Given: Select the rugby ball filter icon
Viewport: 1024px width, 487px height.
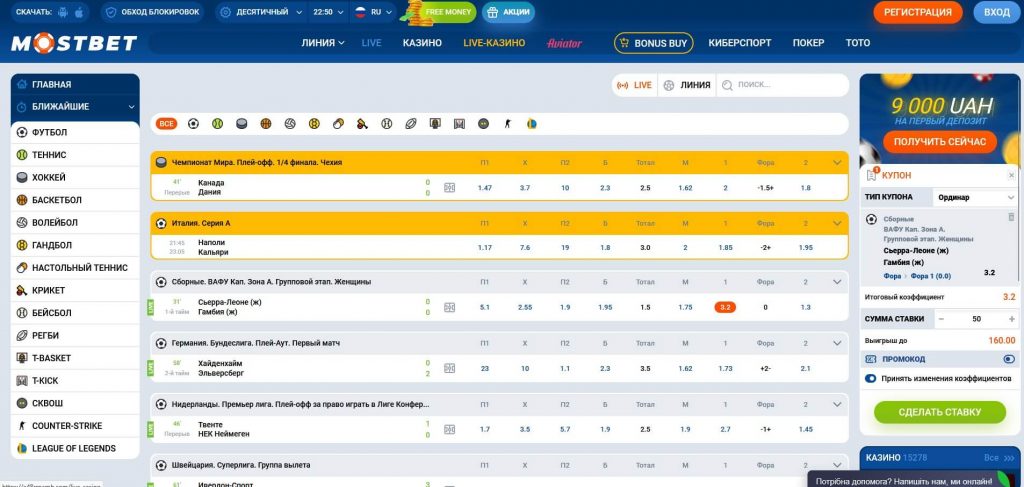Looking at the screenshot, I should click(x=411, y=123).
